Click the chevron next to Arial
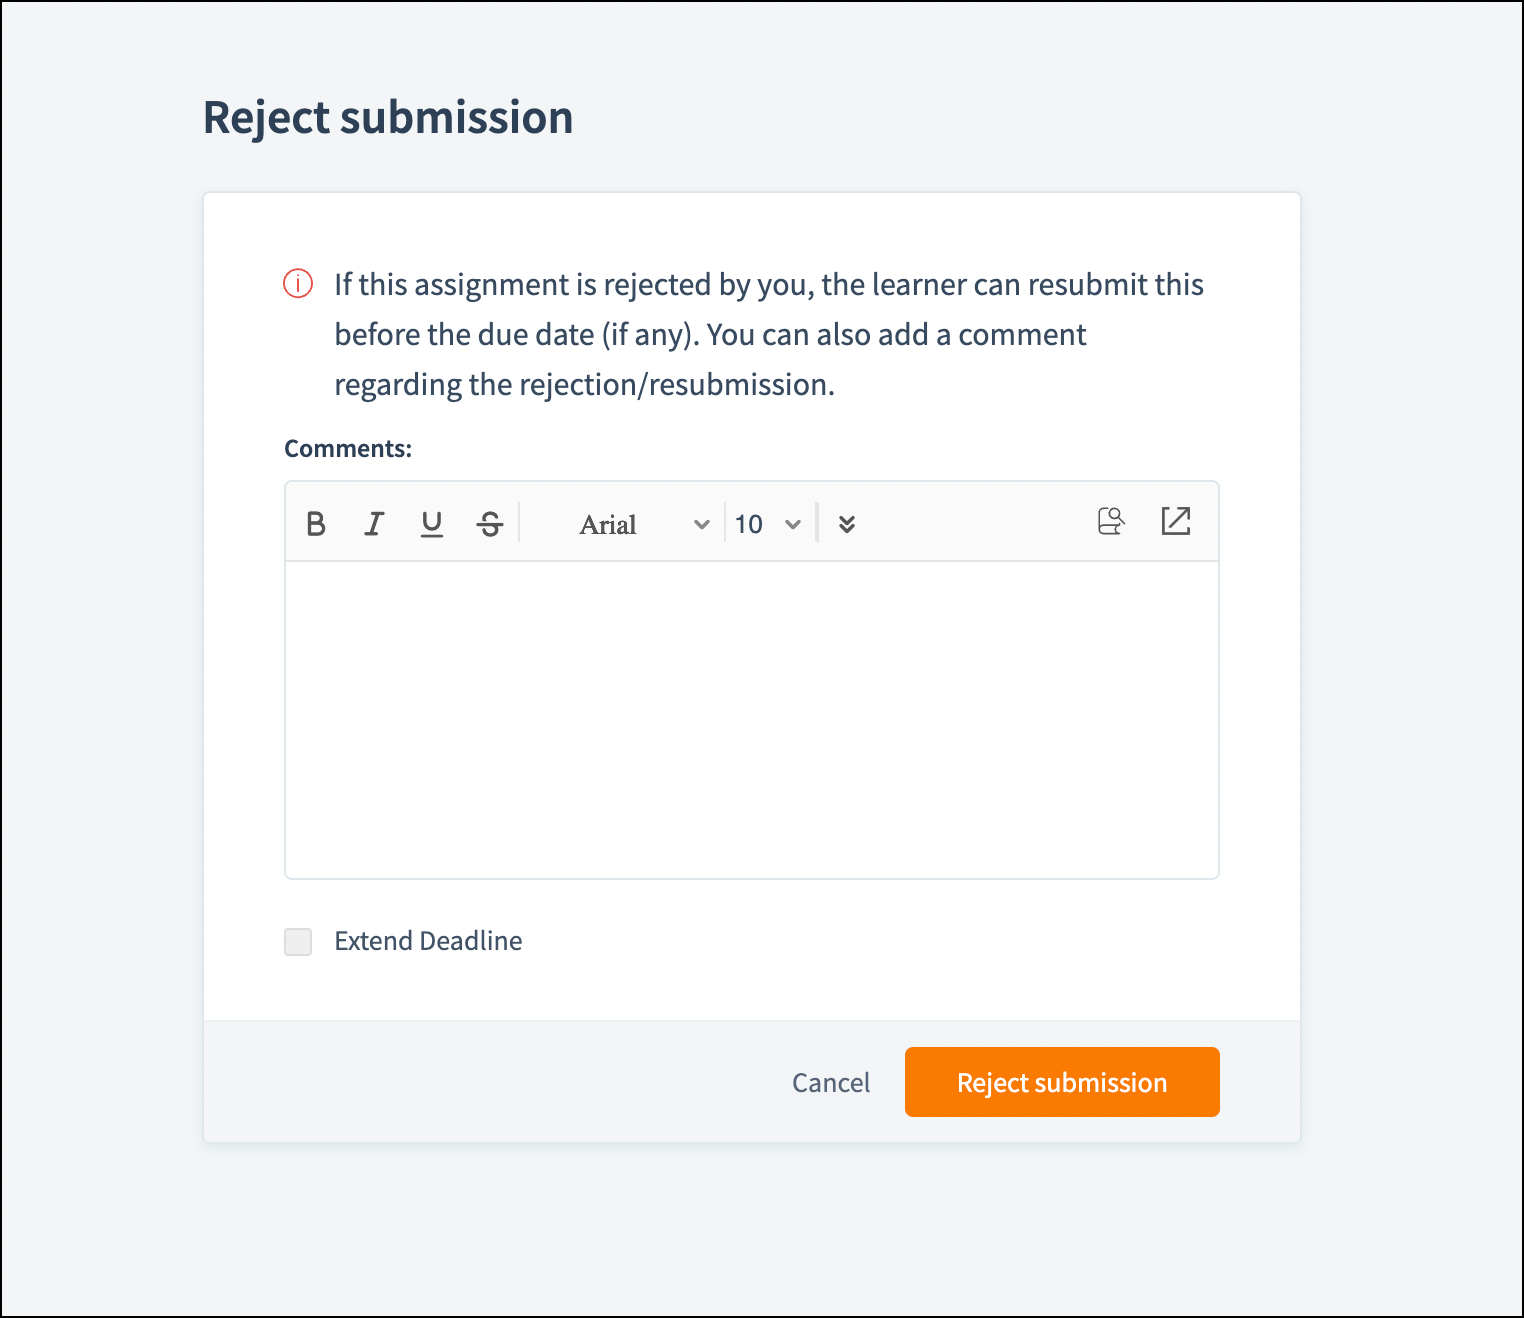The width and height of the screenshot is (1524, 1318). (x=702, y=524)
